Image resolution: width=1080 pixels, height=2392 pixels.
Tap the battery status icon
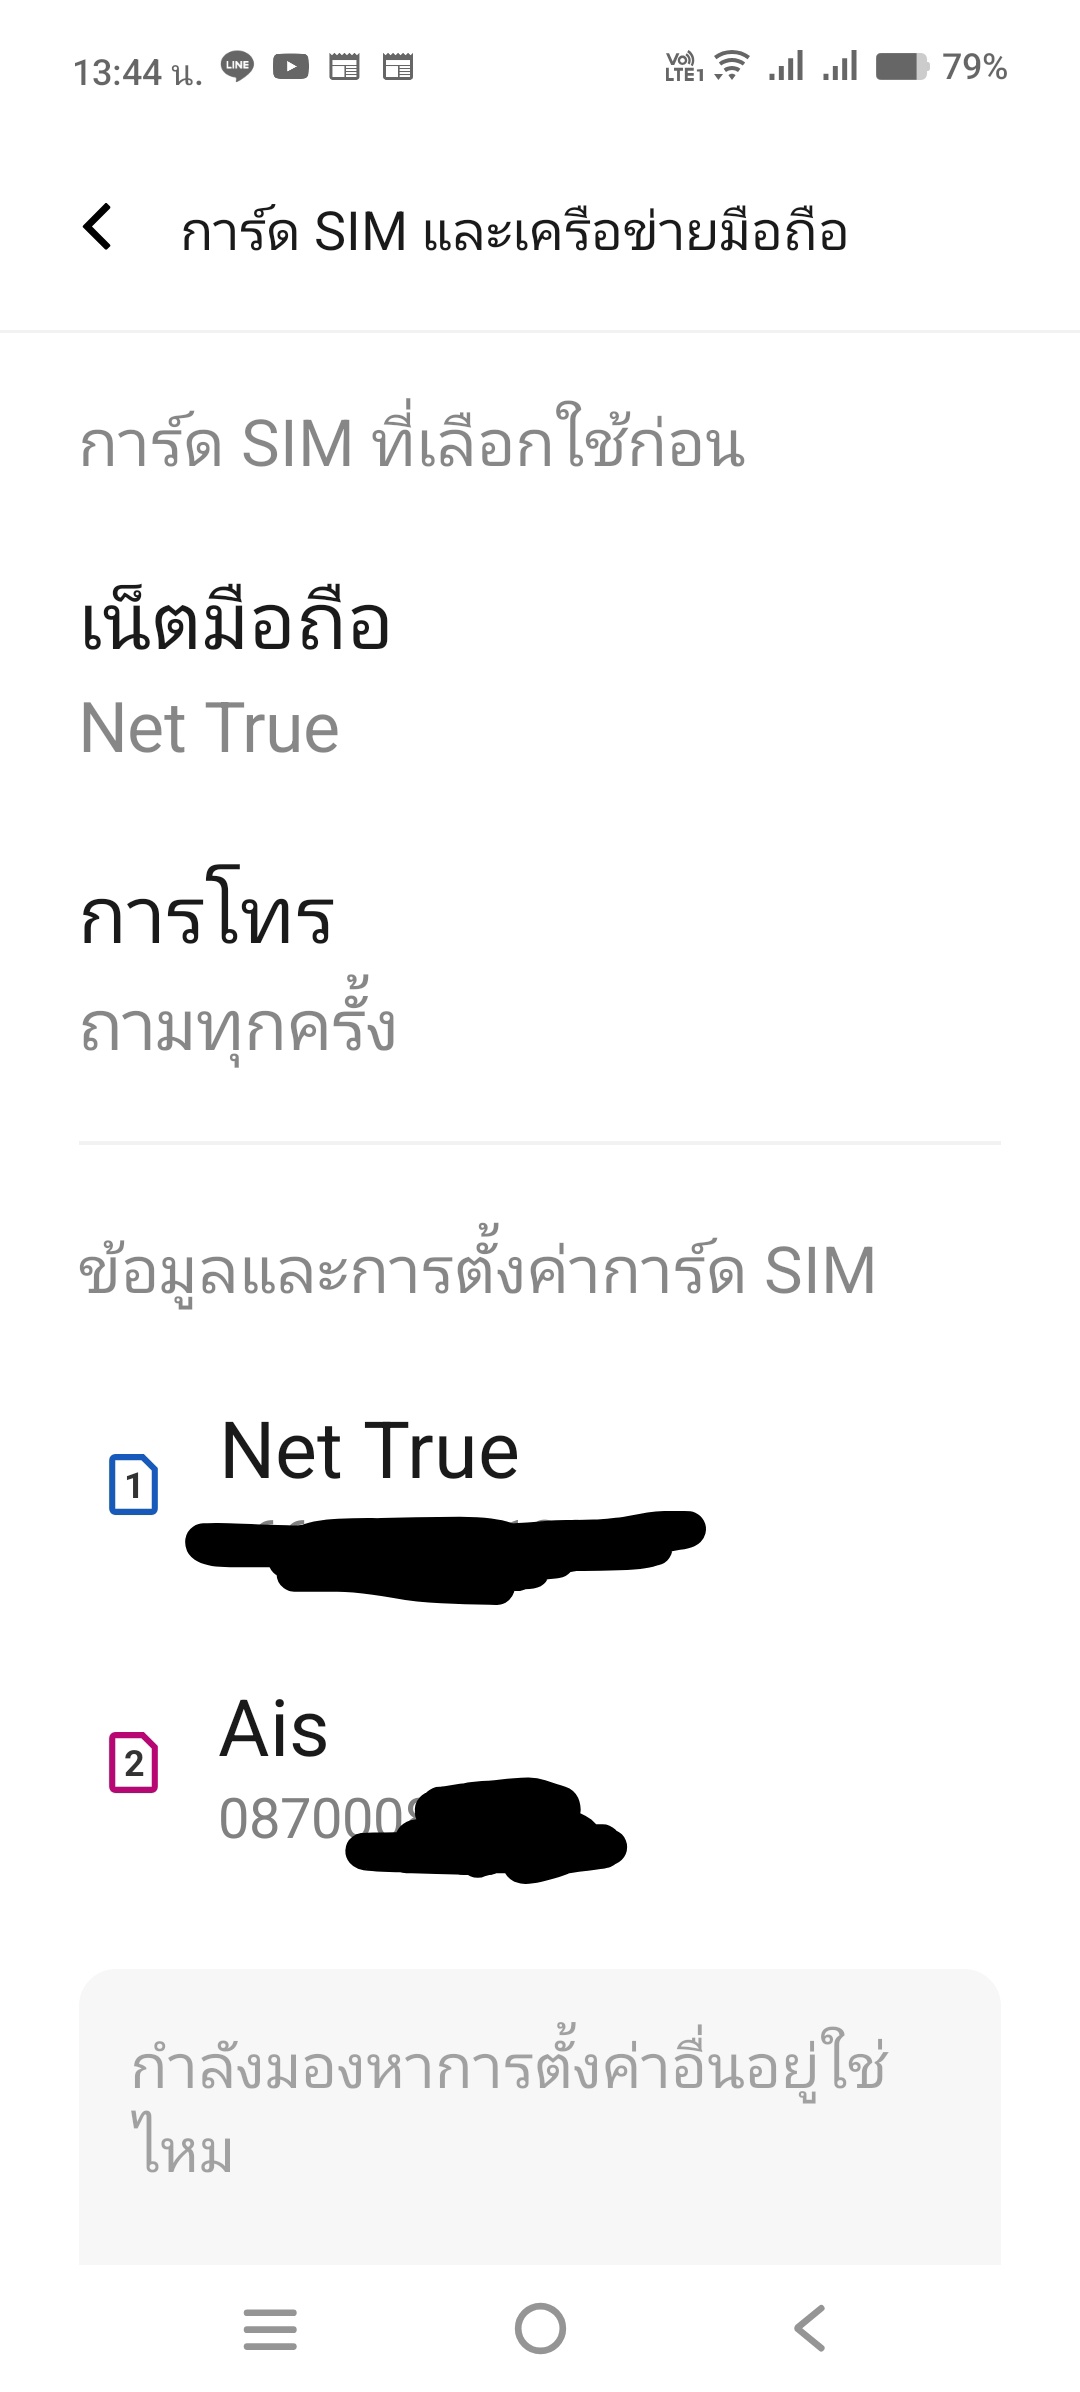click(x=902, y=67)
